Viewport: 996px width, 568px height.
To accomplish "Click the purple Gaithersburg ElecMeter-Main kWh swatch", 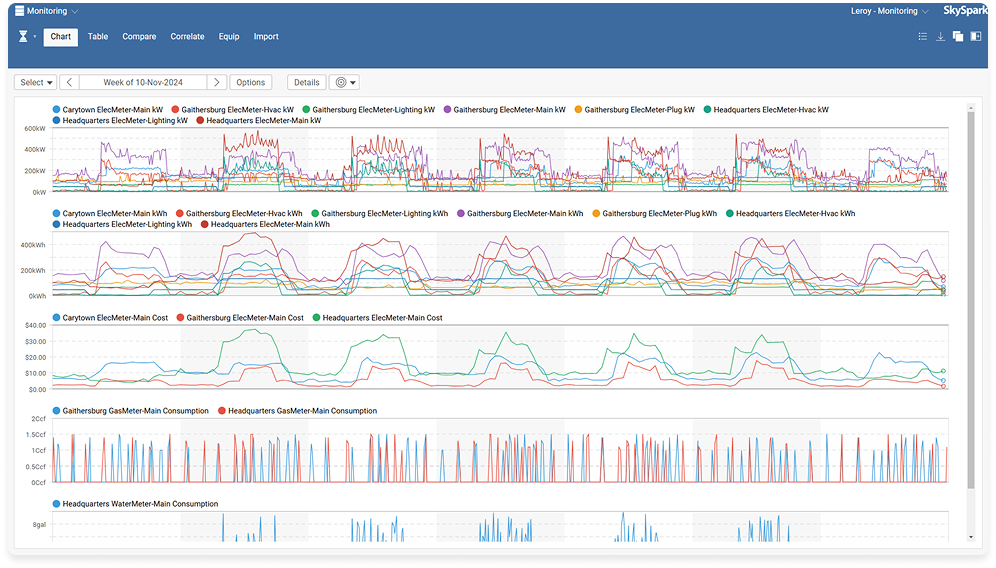I will point(462,213).
